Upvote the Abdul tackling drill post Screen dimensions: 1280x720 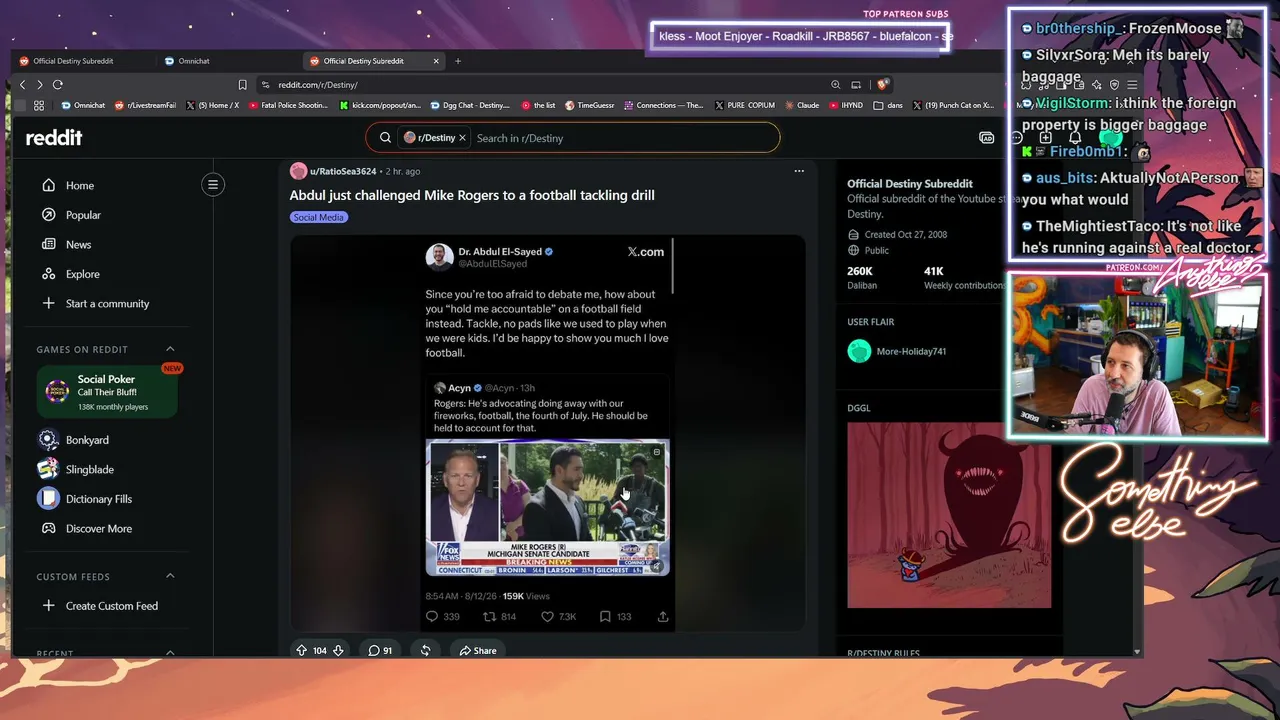pyautogui.click(x=302, y=650)
